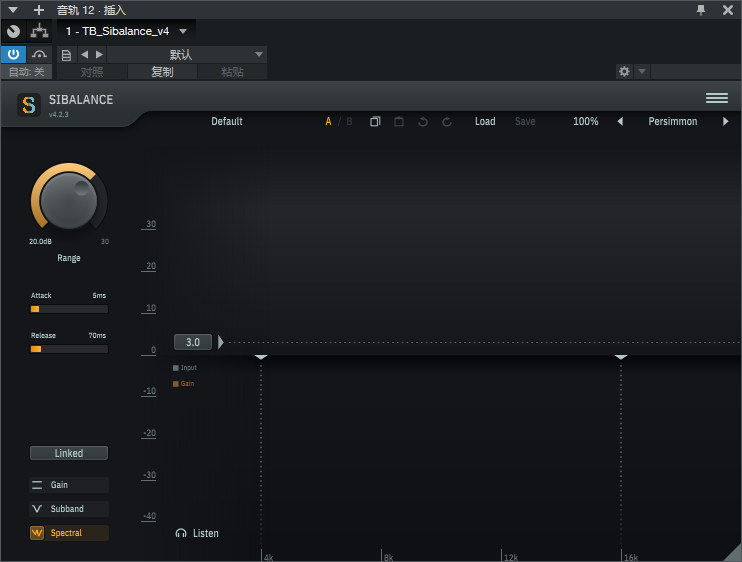Click the Persimmon theme name
Image resolution: width=742 pixels, height=562 pixels.
click(672, 122)
